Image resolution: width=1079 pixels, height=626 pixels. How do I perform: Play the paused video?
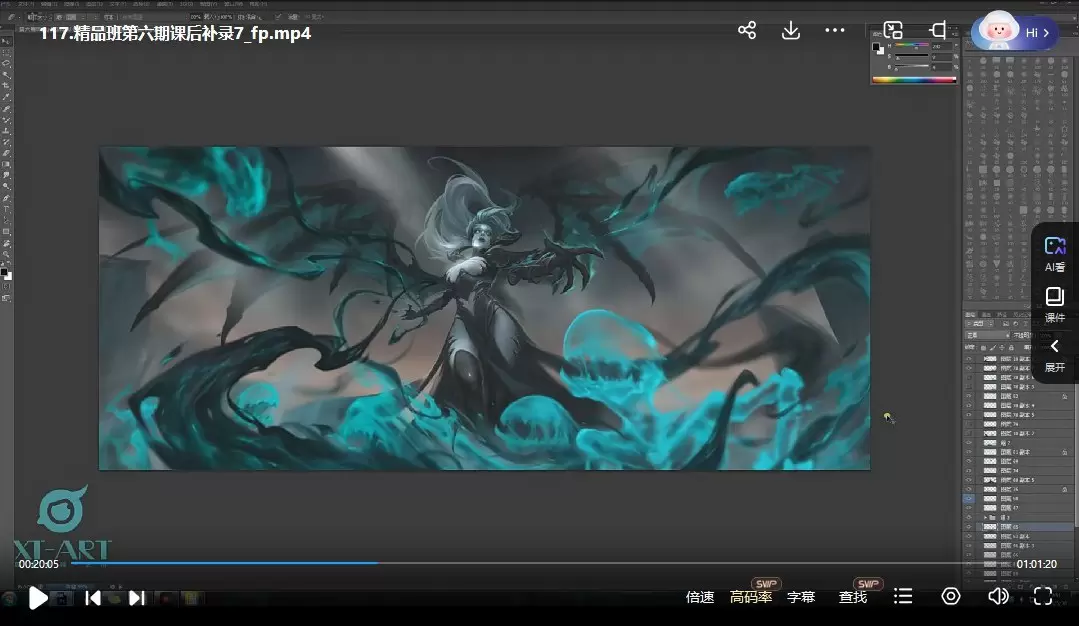tap(38, 598)
